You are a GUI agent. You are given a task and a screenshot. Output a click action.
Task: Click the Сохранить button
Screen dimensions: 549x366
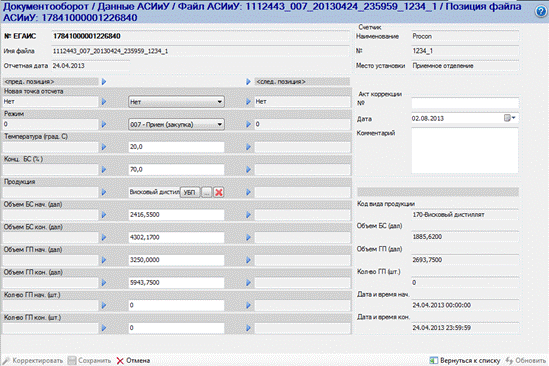tap(89, 360)
